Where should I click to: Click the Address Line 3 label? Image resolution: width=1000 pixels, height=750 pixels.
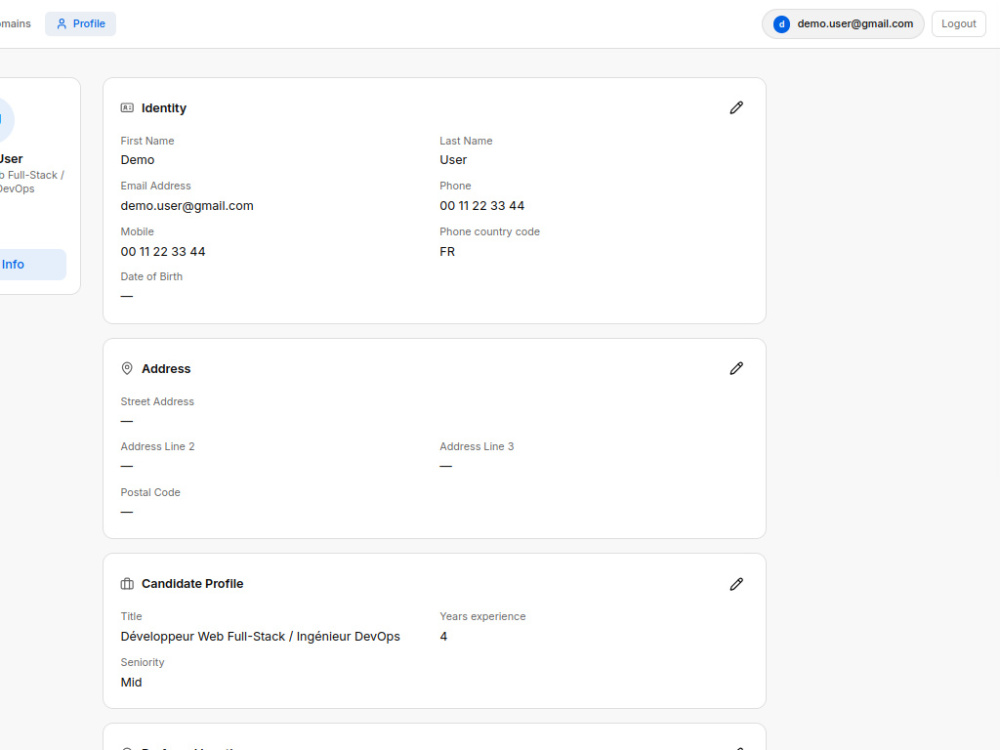[x=476, y=446]
